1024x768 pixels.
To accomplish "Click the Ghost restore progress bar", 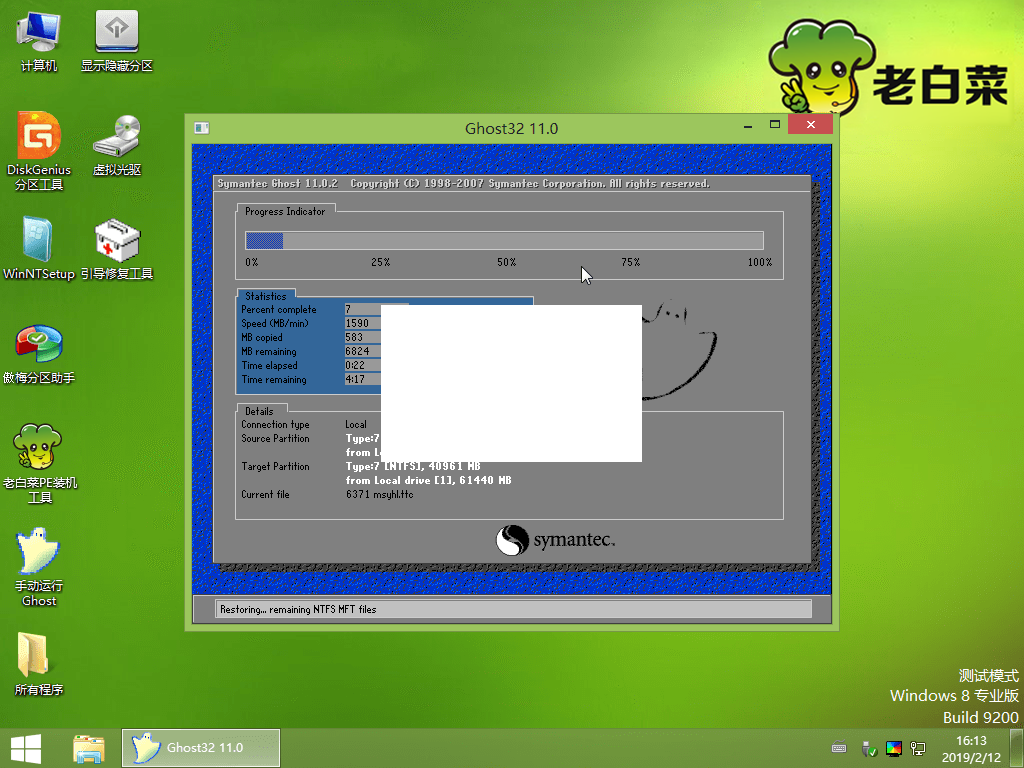I will point(504,240).
